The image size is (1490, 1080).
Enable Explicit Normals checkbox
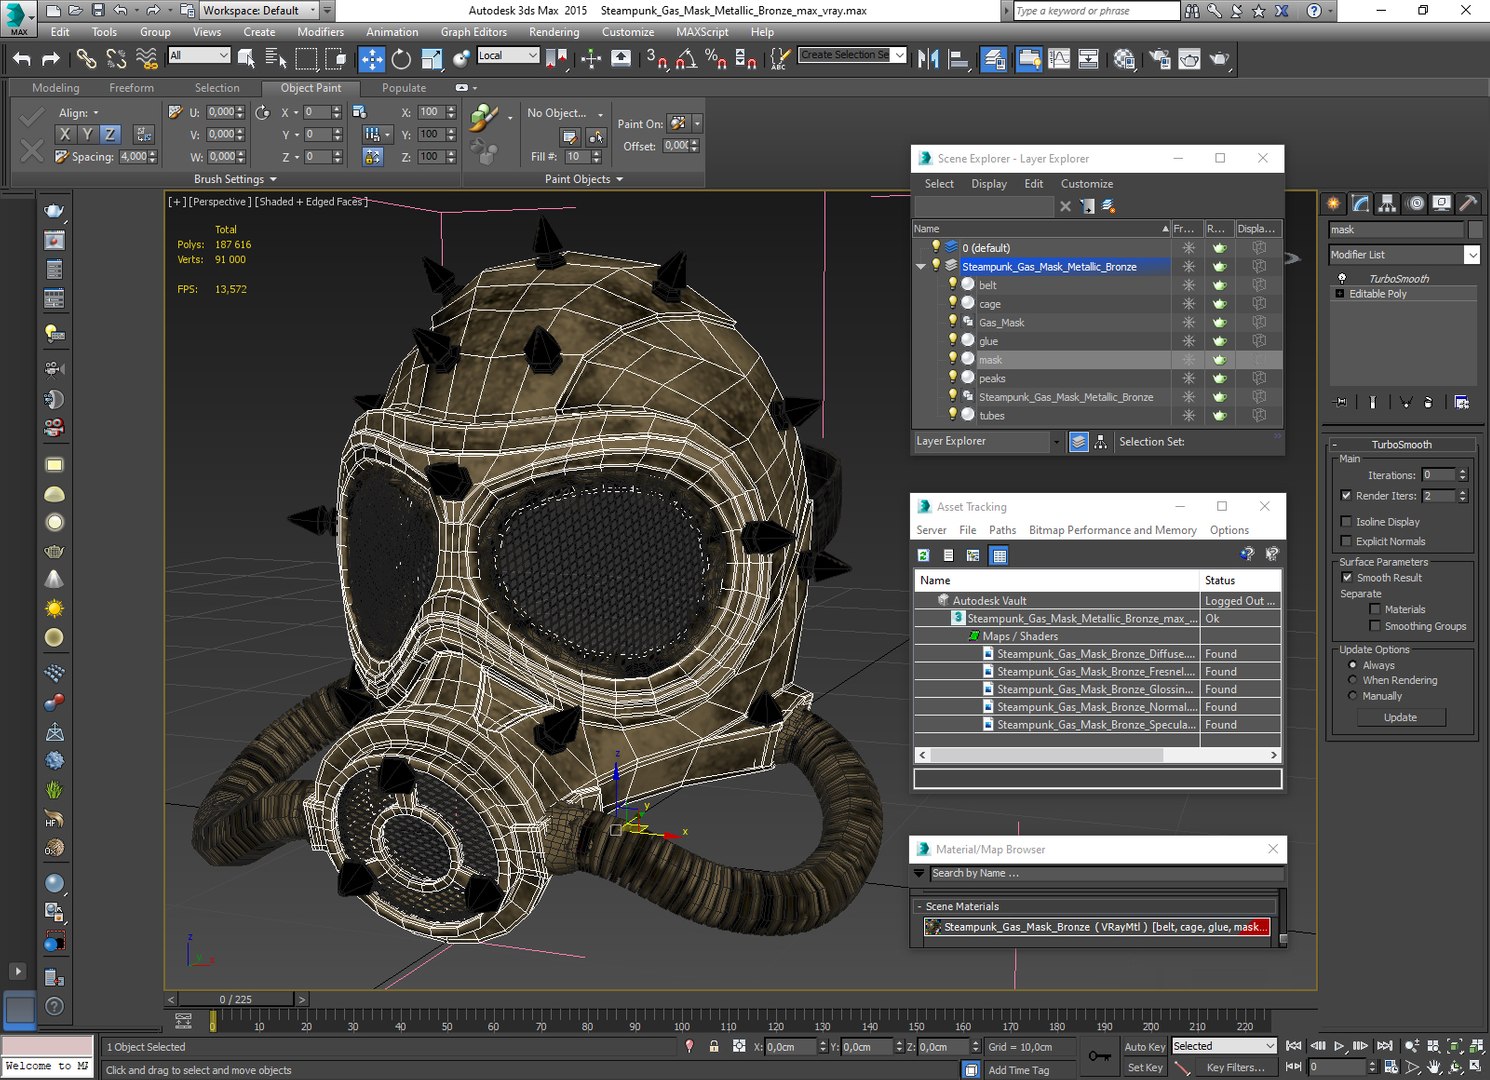[x=1346, y=541]
